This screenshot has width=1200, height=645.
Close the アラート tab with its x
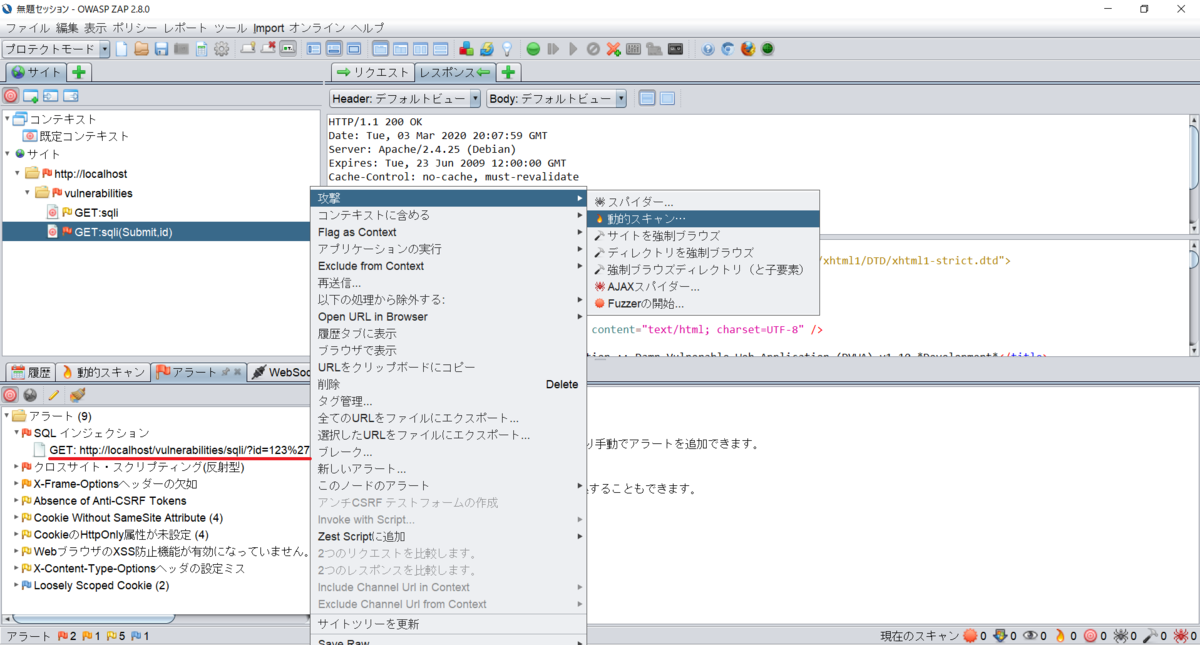238,372
